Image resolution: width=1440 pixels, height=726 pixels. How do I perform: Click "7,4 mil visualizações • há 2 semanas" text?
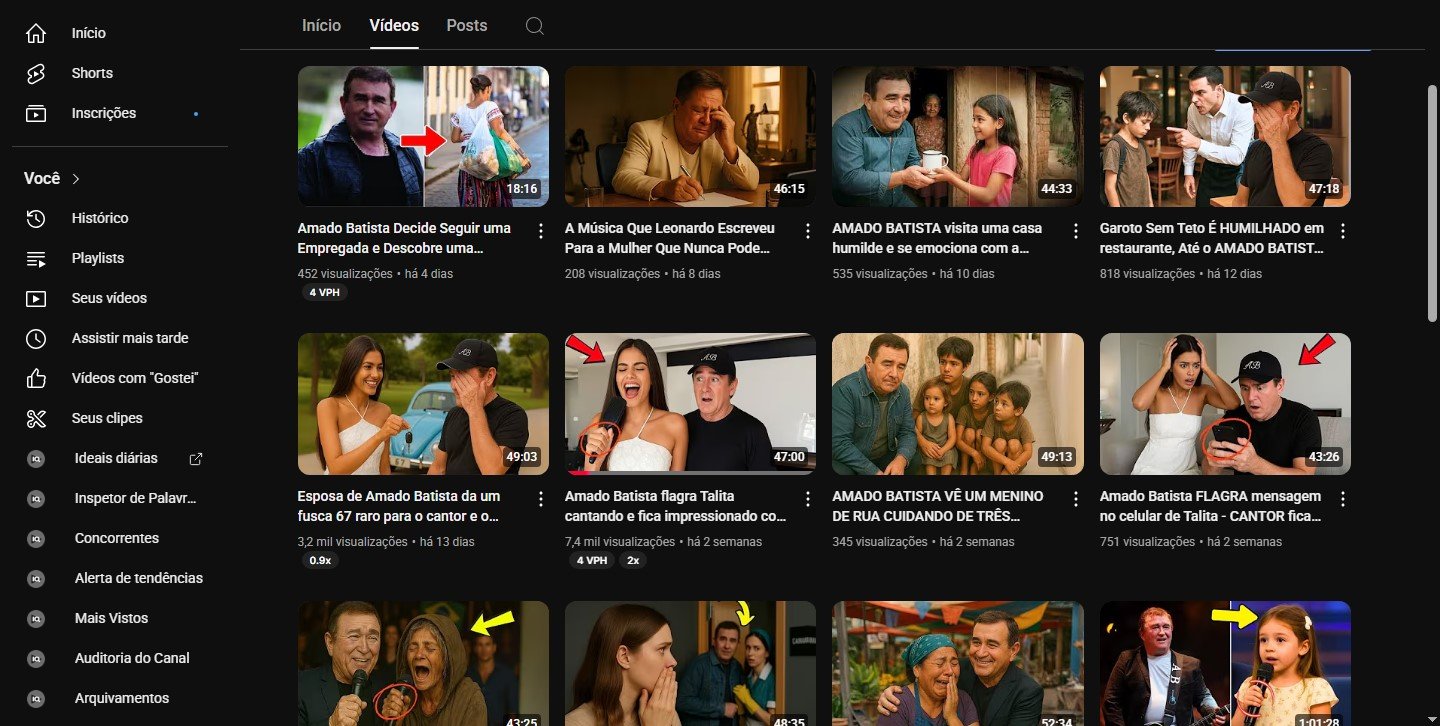tap(663, 542)
